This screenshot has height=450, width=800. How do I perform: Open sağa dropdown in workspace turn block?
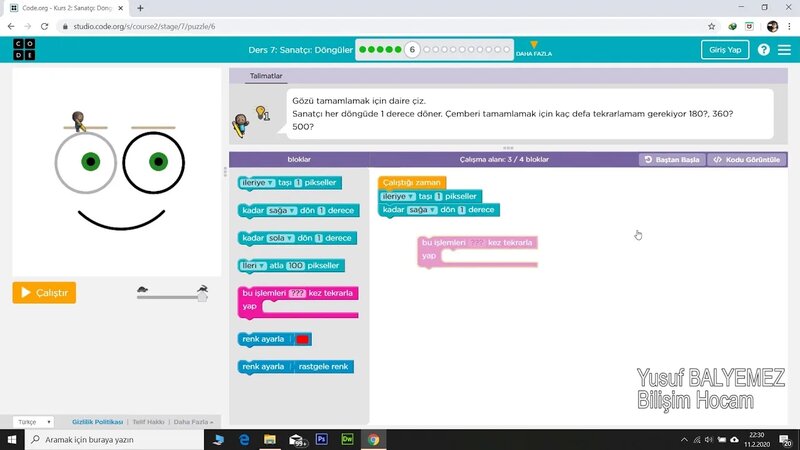[x=422, y=210]
